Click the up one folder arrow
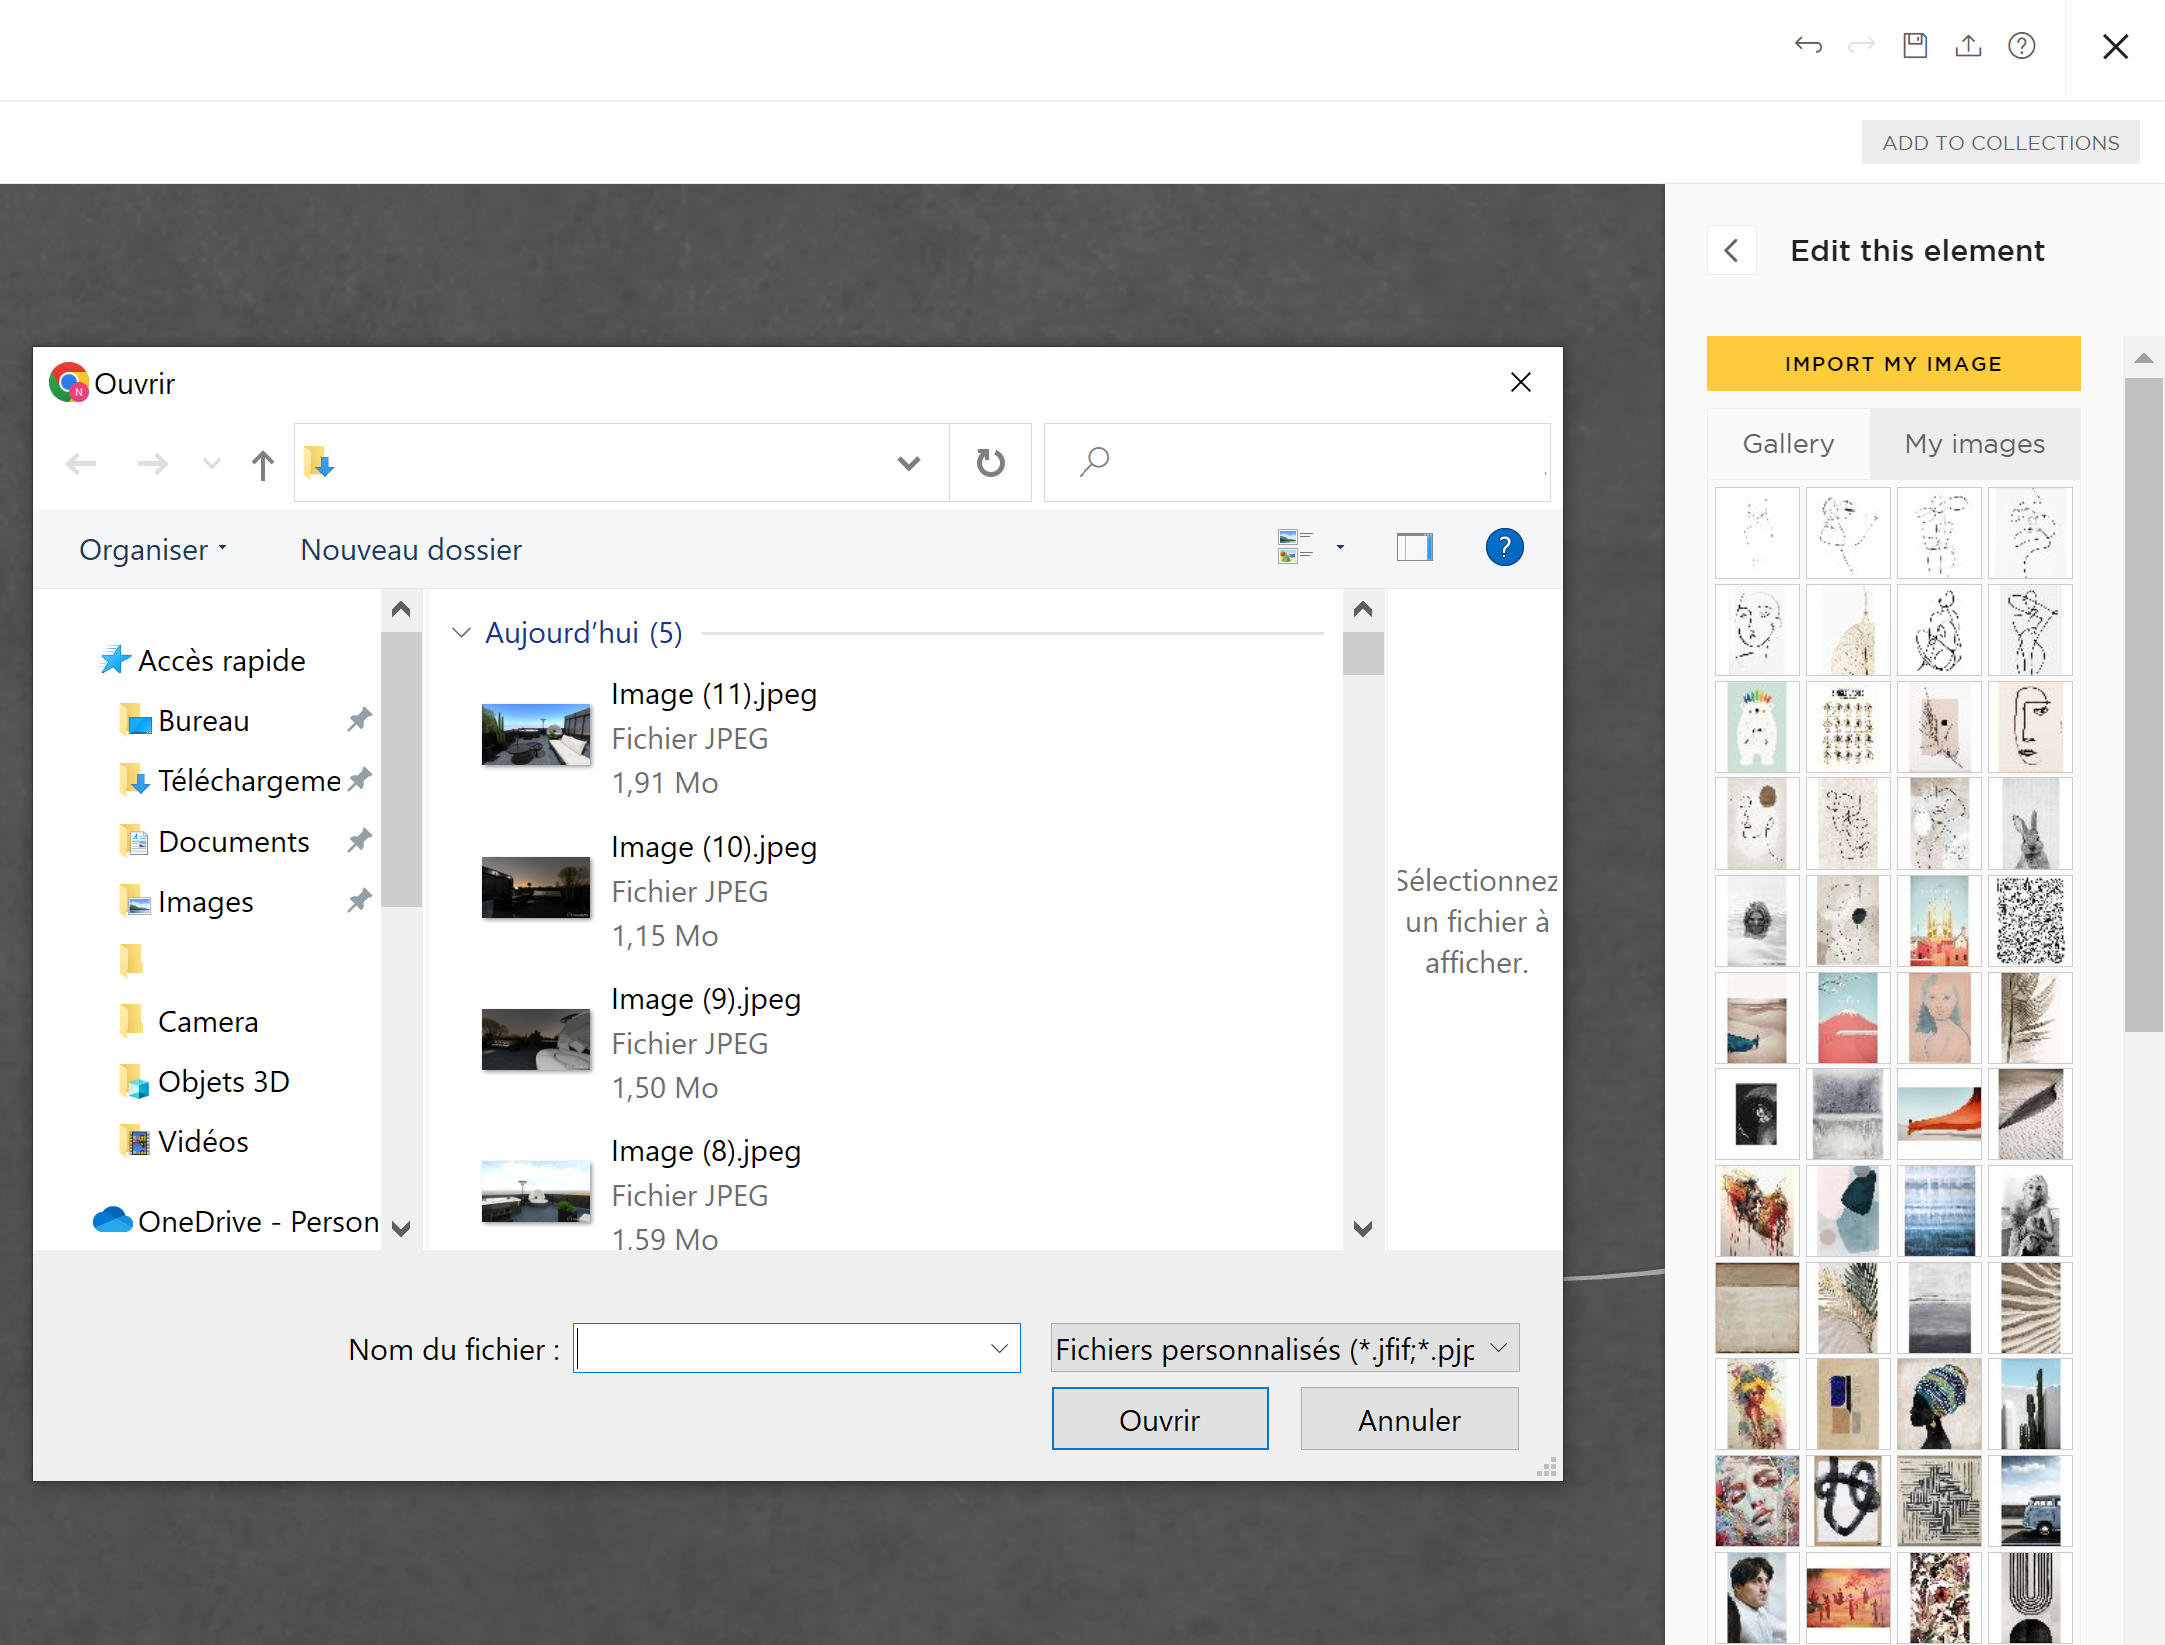 [262, 464]
